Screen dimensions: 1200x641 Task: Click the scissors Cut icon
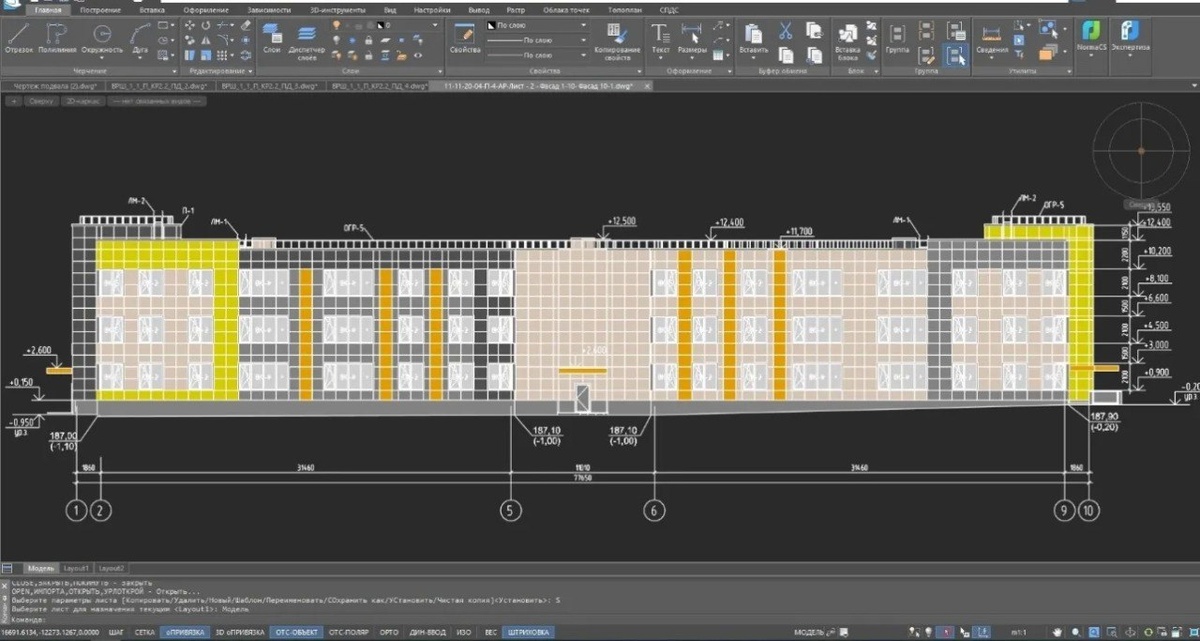click(785, 30)
